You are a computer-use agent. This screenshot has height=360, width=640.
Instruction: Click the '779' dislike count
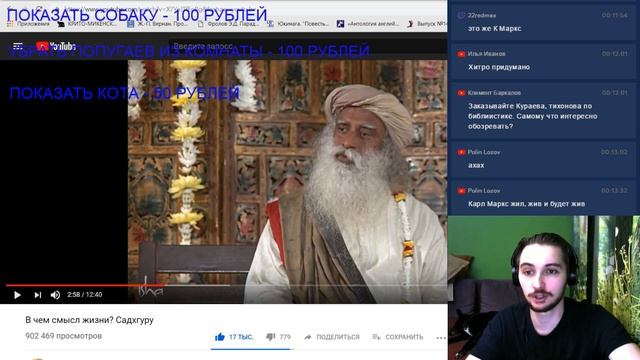(285, 337)
